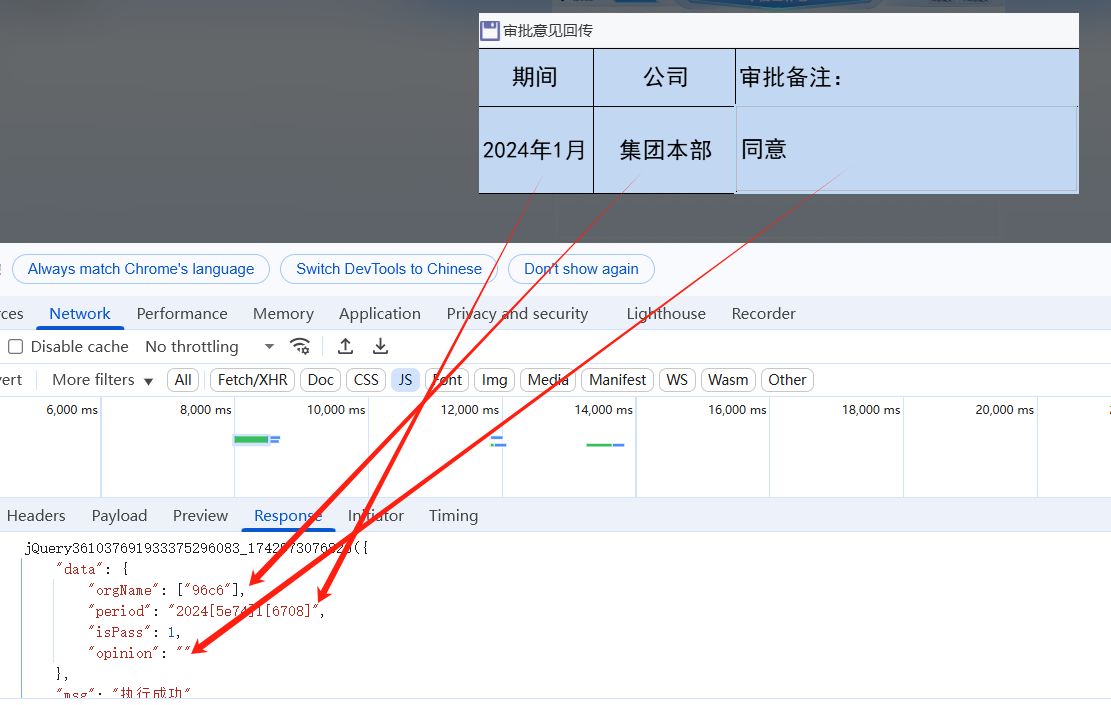
Task: Click the Don't show again button
Action: coord(581,269)
